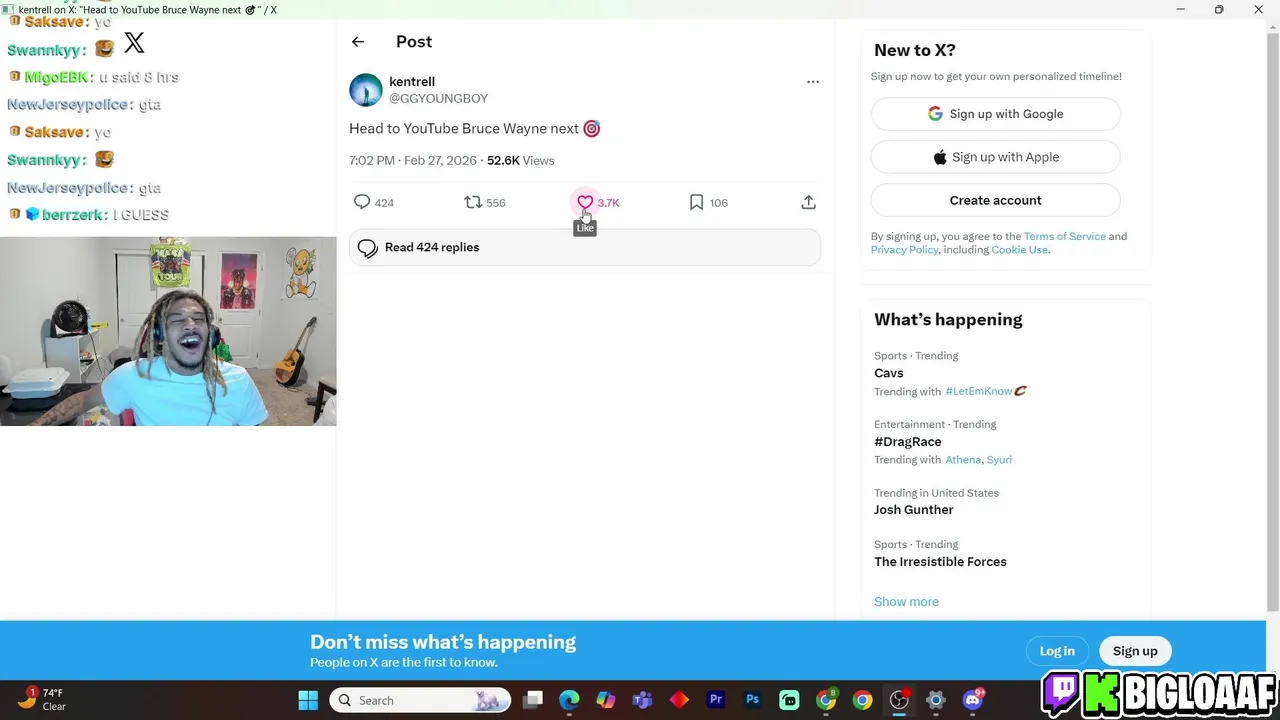Open the Terms of Service link
The width and height of the screenshot is (1280, 720).
click(x=1065, y=236)
